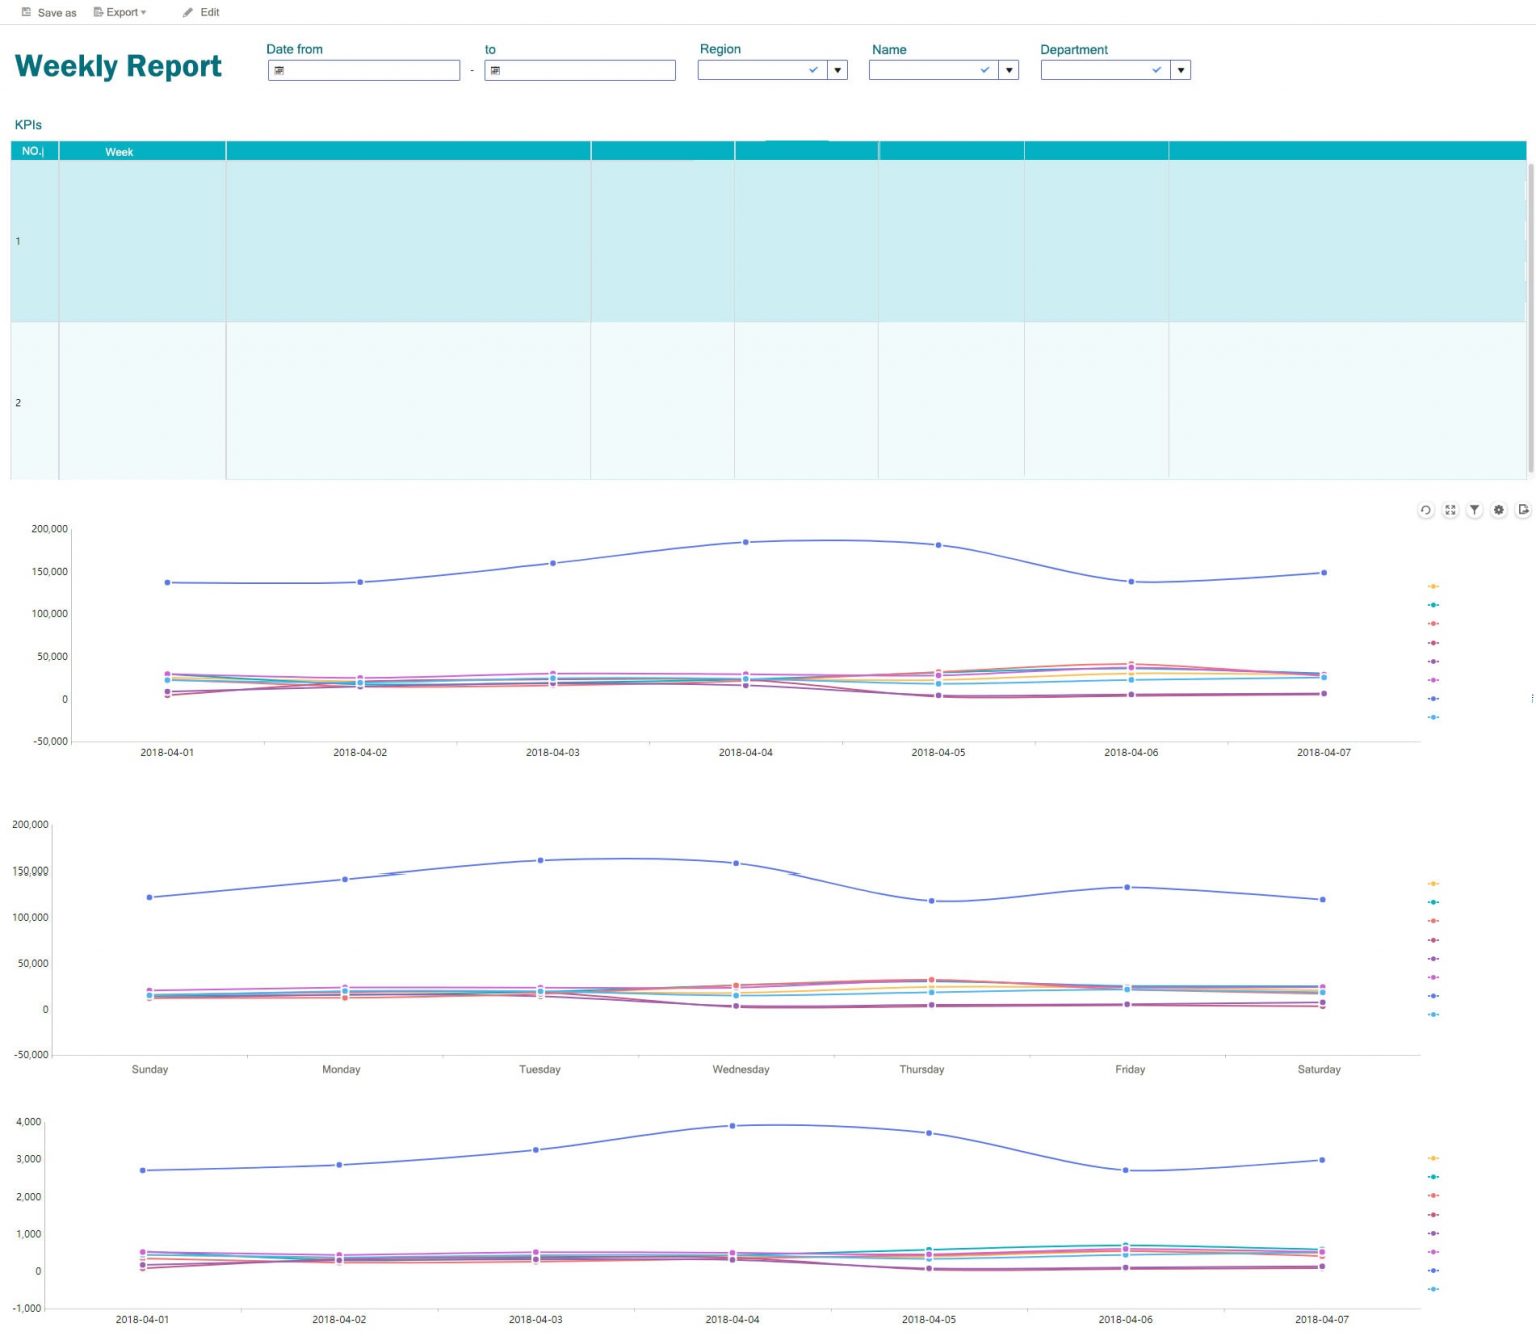Open the filter funnel icon on the chart
Screen dimensions: 1536x1336
pyautogui.click(x=1474, y=510)
